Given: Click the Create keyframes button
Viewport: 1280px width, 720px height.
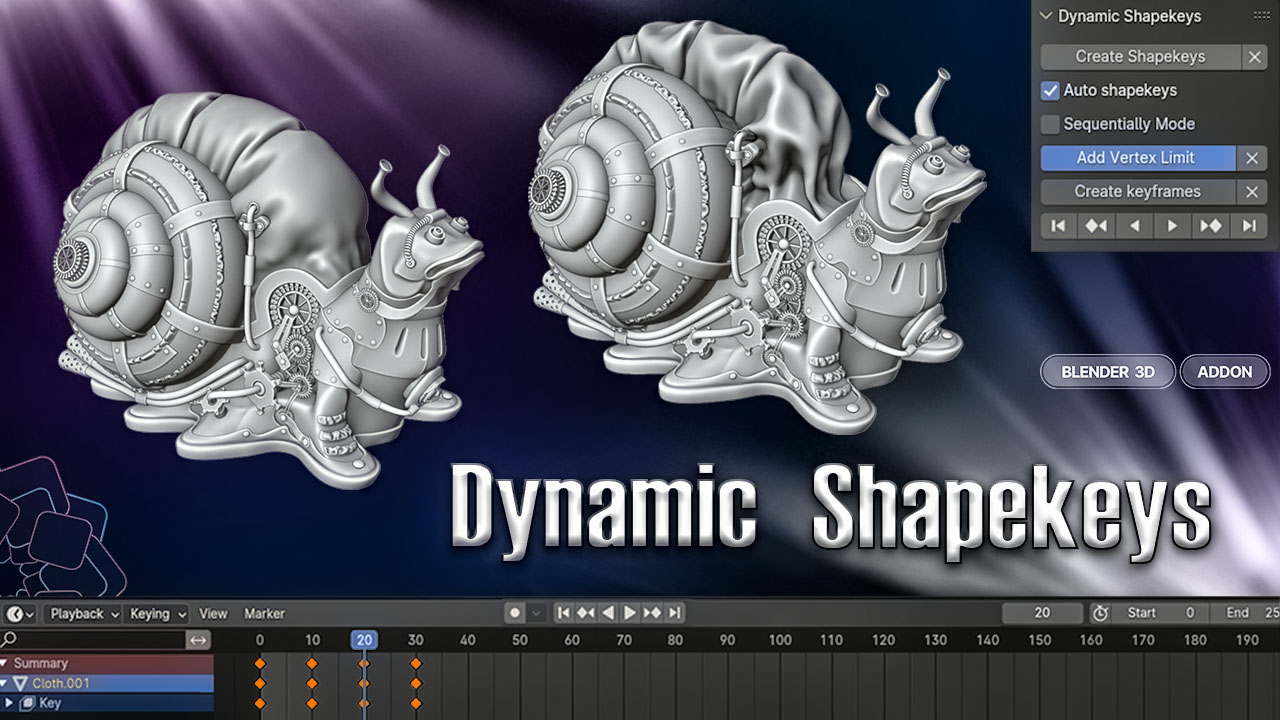Looking at the screenshot, I should 1137,192.
